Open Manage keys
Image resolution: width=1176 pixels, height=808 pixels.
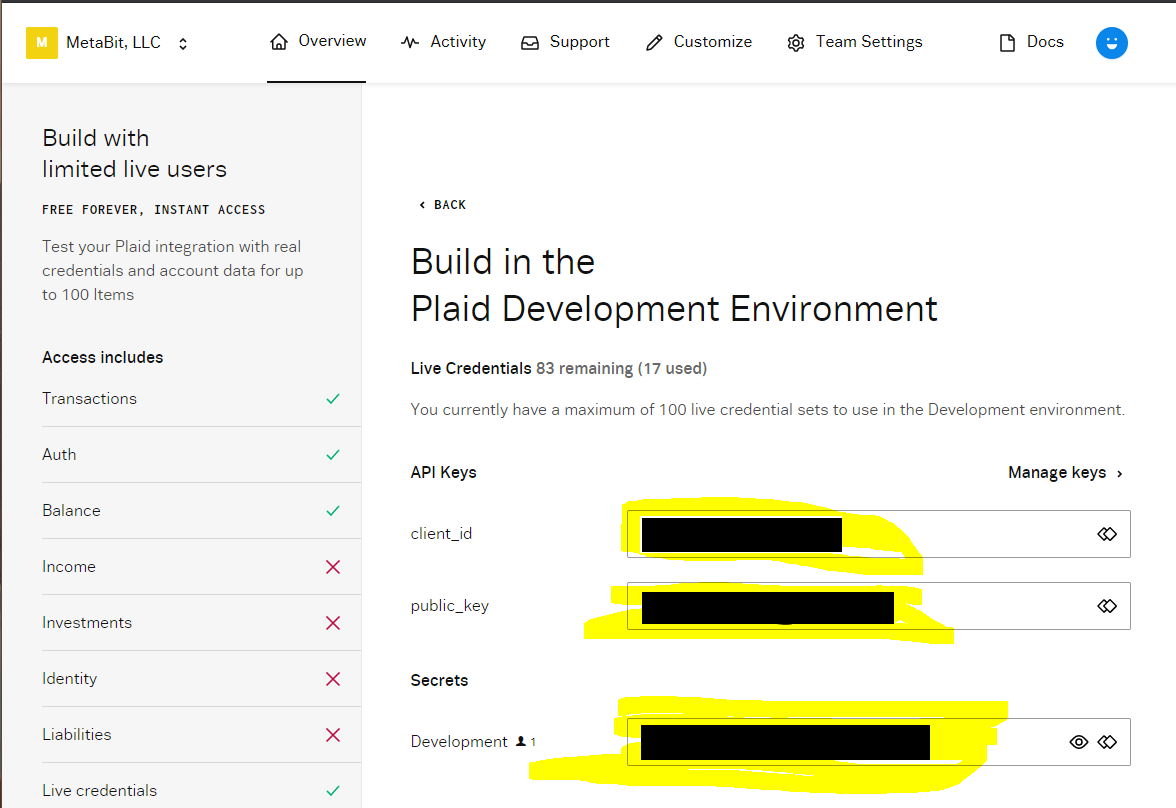(x=1066, y=473)
